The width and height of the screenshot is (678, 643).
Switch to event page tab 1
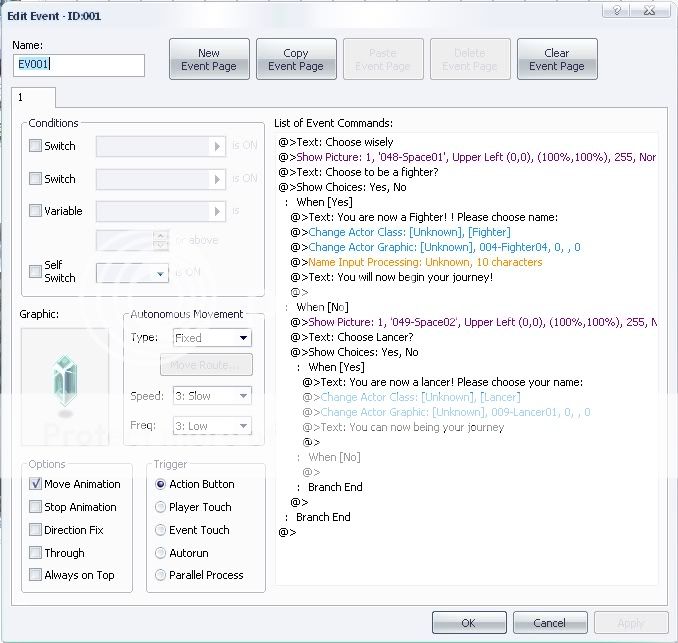point(34,98)
